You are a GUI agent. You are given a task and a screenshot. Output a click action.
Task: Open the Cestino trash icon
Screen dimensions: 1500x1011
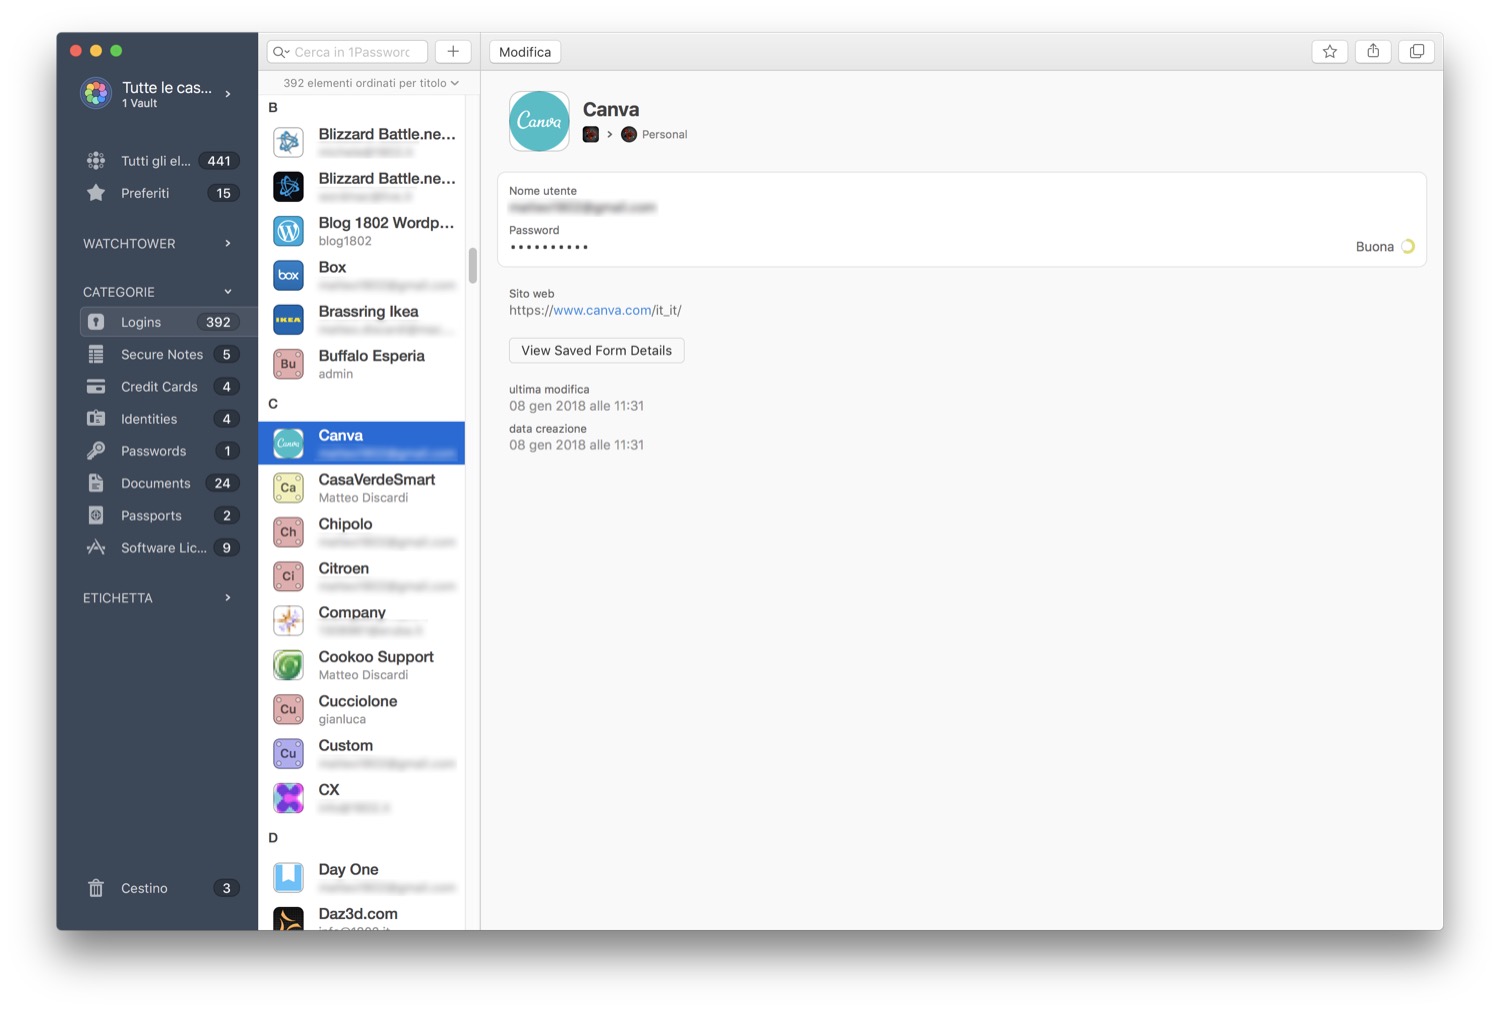click(96, 888)
